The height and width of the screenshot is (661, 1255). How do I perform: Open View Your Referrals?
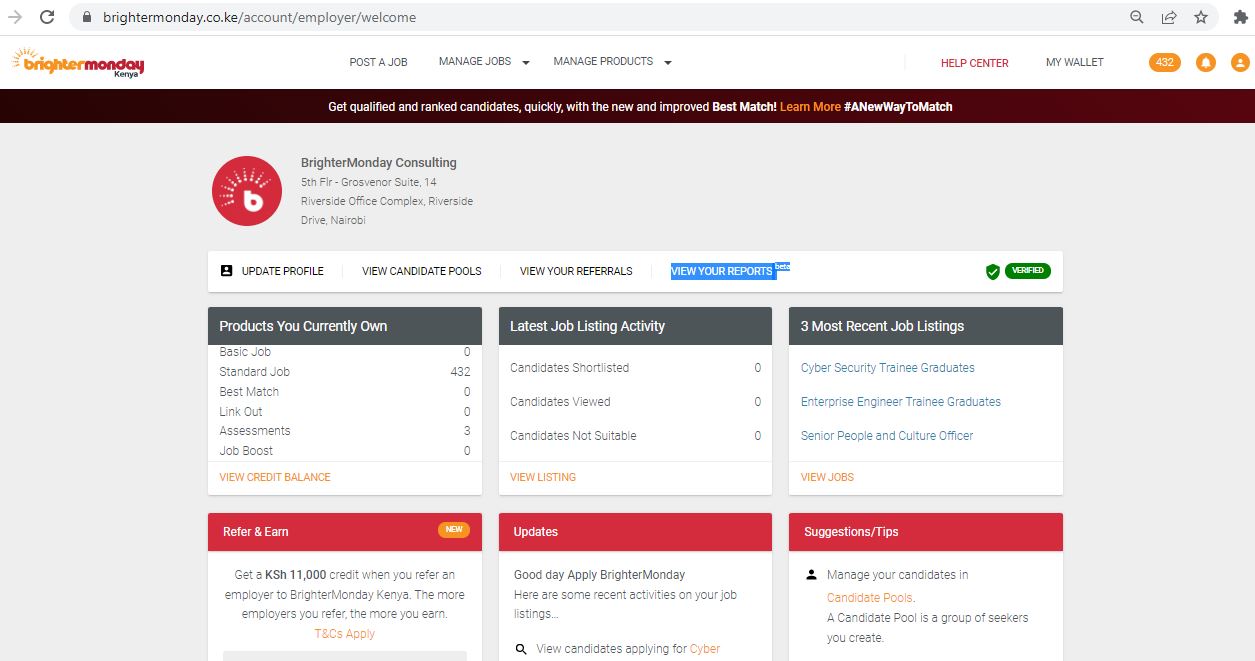tap(576, 271)
